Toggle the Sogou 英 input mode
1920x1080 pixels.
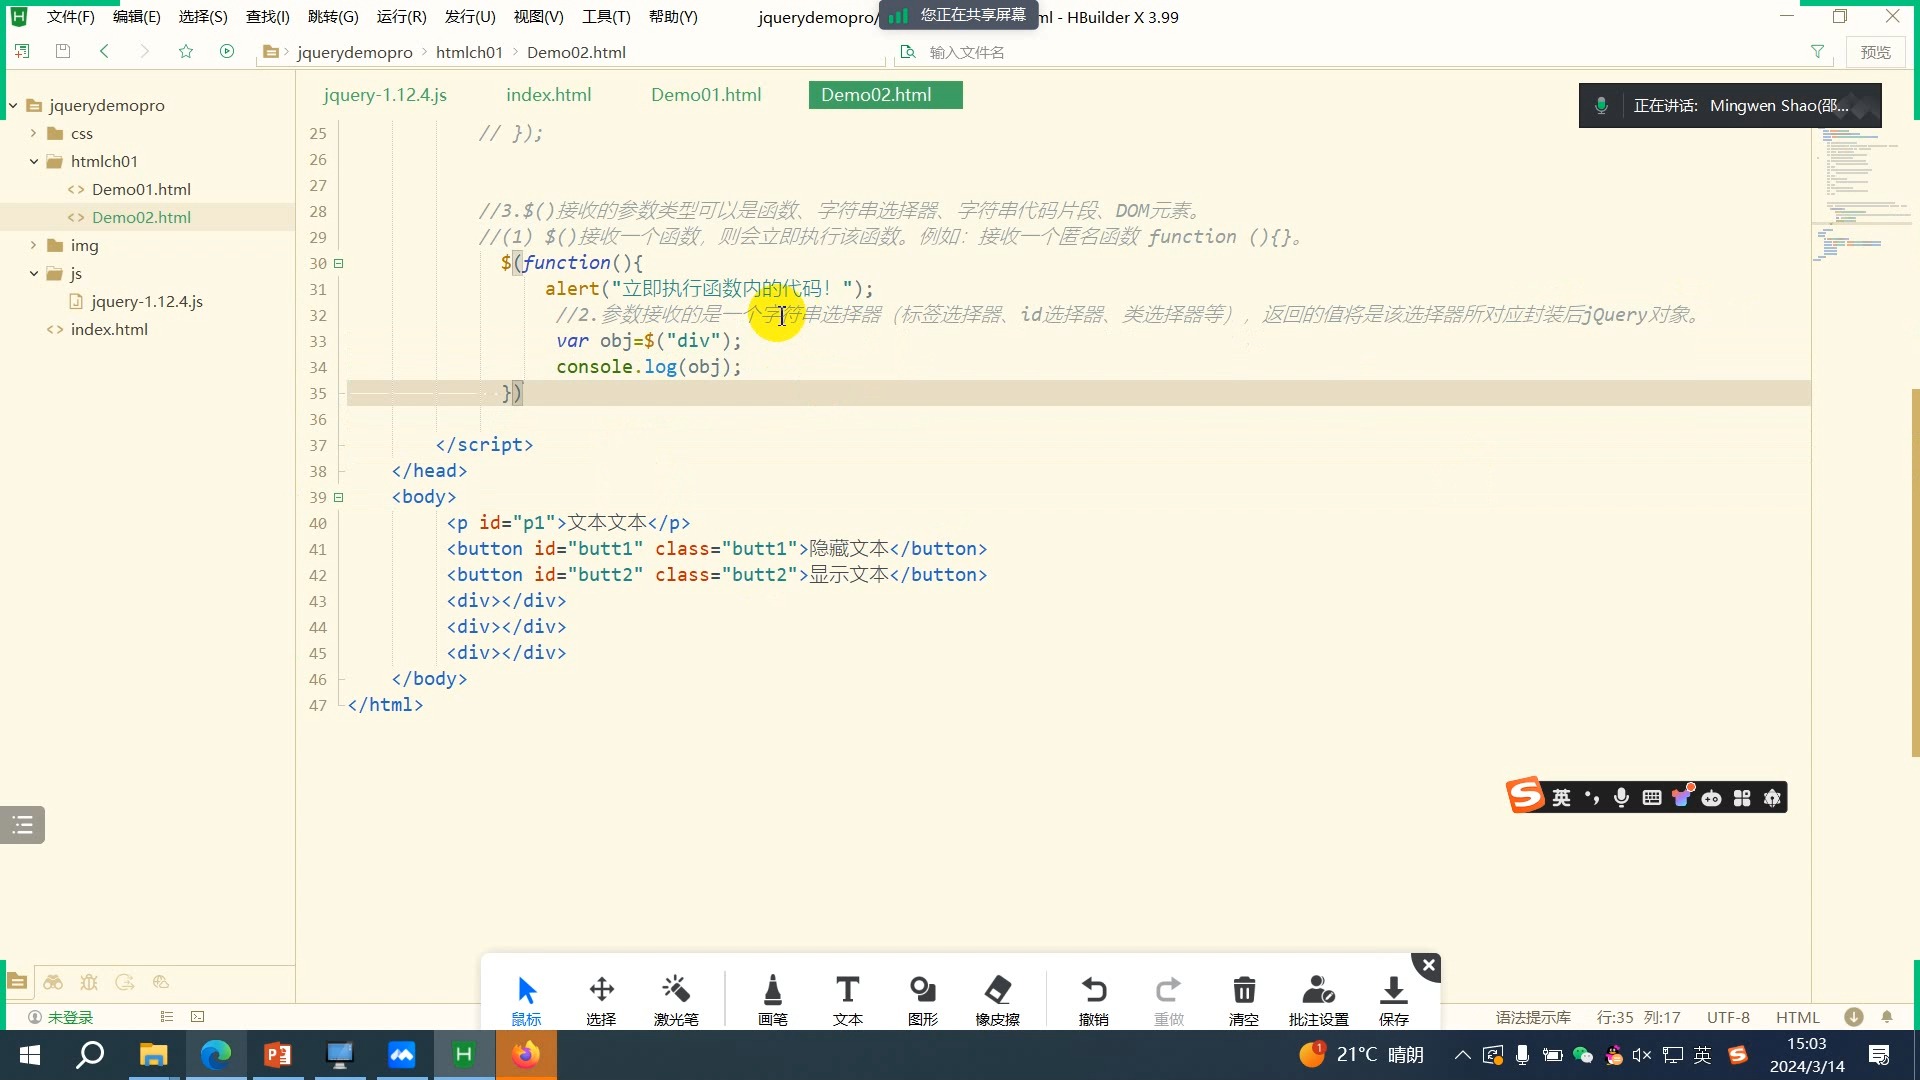[1561, 797]
